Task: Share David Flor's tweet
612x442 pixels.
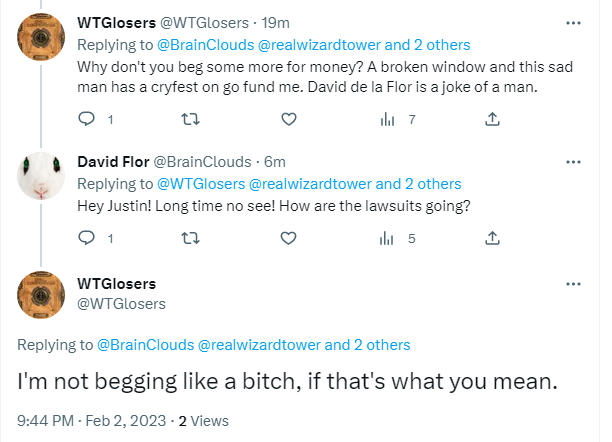Action: click(492, 237)
